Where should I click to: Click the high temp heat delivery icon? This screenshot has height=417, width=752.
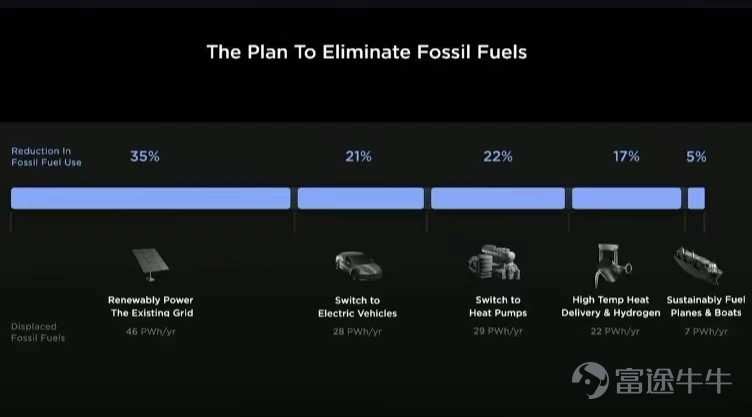pyautogui.click(x=613, y=265)
